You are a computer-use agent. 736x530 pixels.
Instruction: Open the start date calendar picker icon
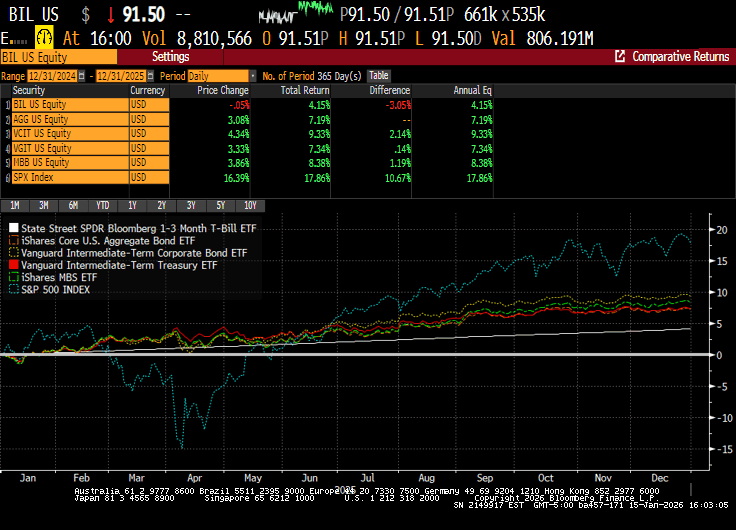coord(82,76)
